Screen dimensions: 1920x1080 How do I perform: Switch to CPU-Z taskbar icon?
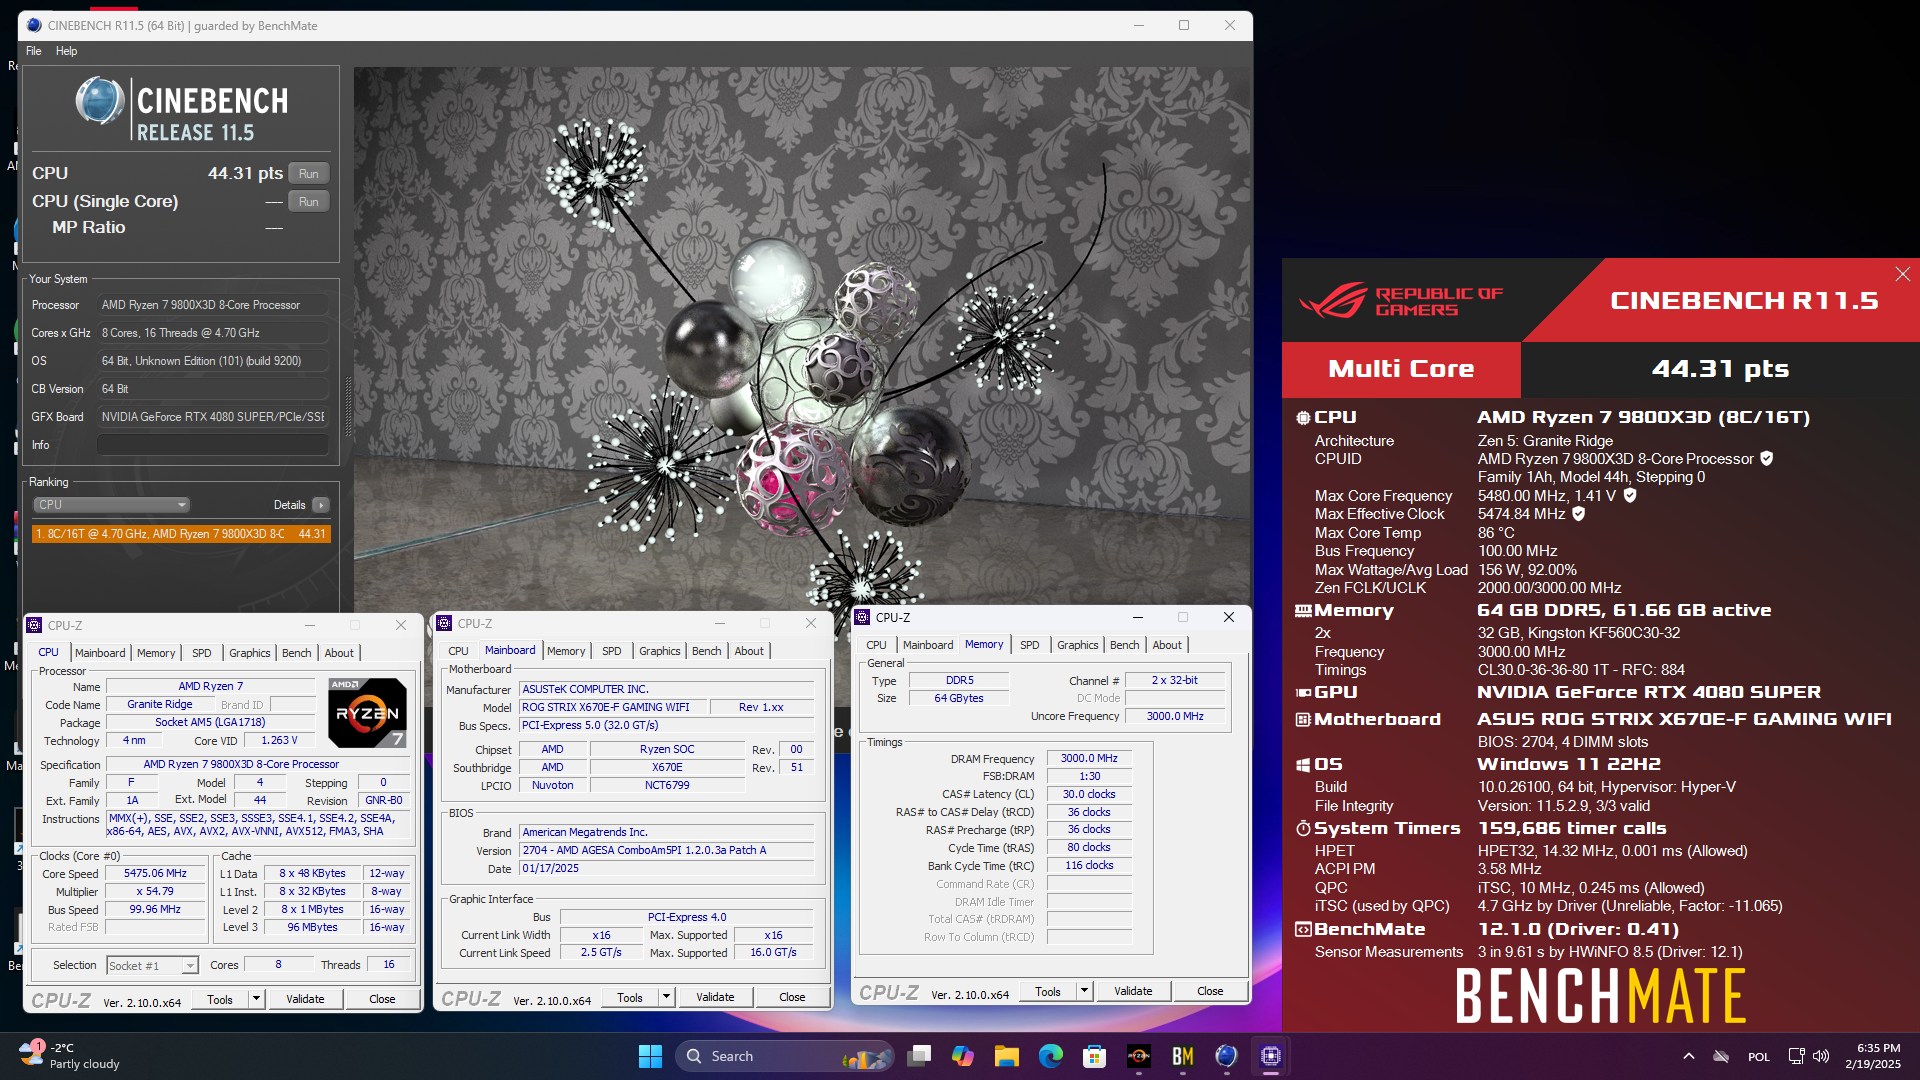point(1271,1056)
